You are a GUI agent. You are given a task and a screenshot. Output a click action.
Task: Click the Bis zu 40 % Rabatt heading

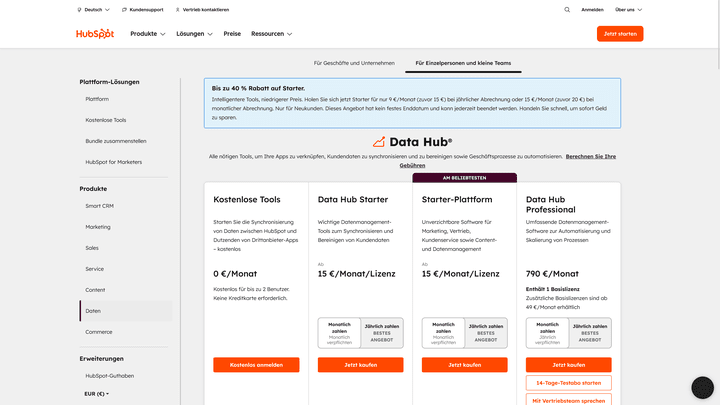coord(258,88)
